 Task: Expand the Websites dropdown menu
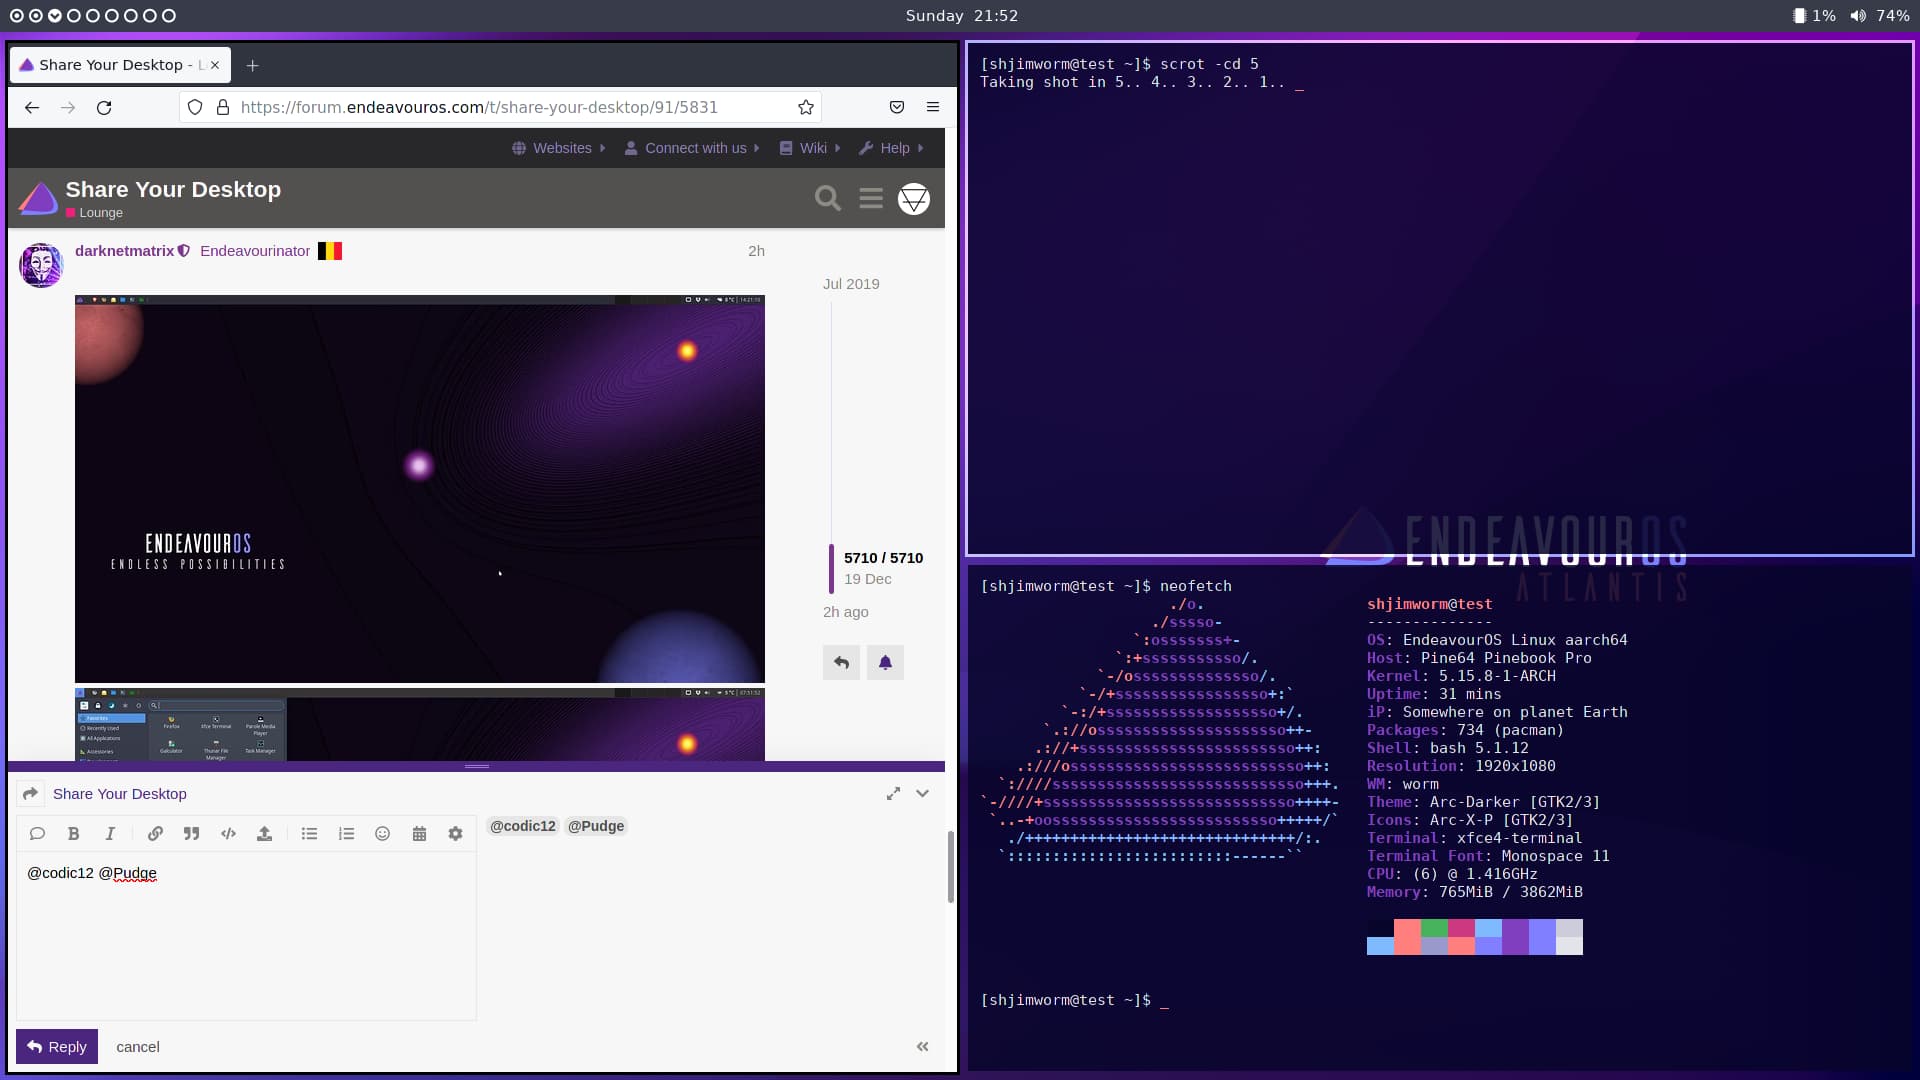pyautogui.click(x=559, y=148)
